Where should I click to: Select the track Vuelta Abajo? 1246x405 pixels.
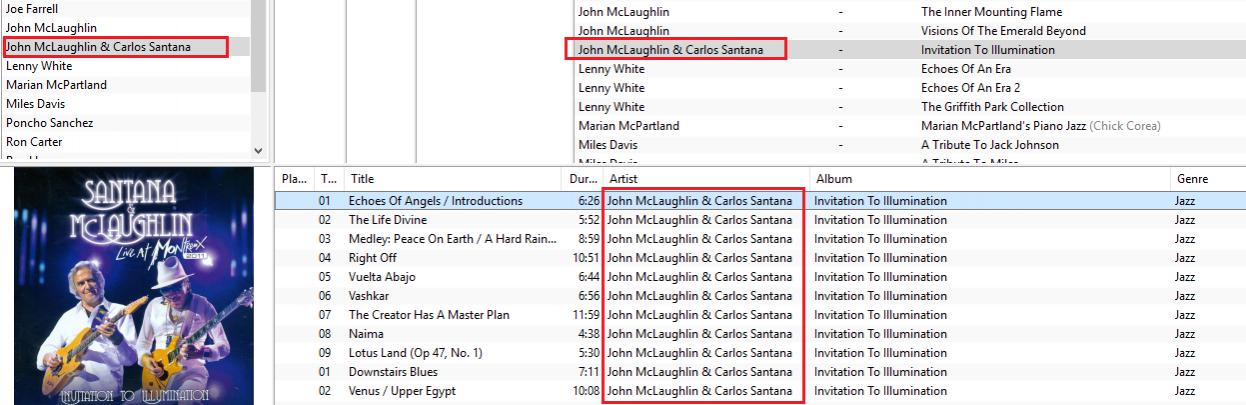(382, 277)
